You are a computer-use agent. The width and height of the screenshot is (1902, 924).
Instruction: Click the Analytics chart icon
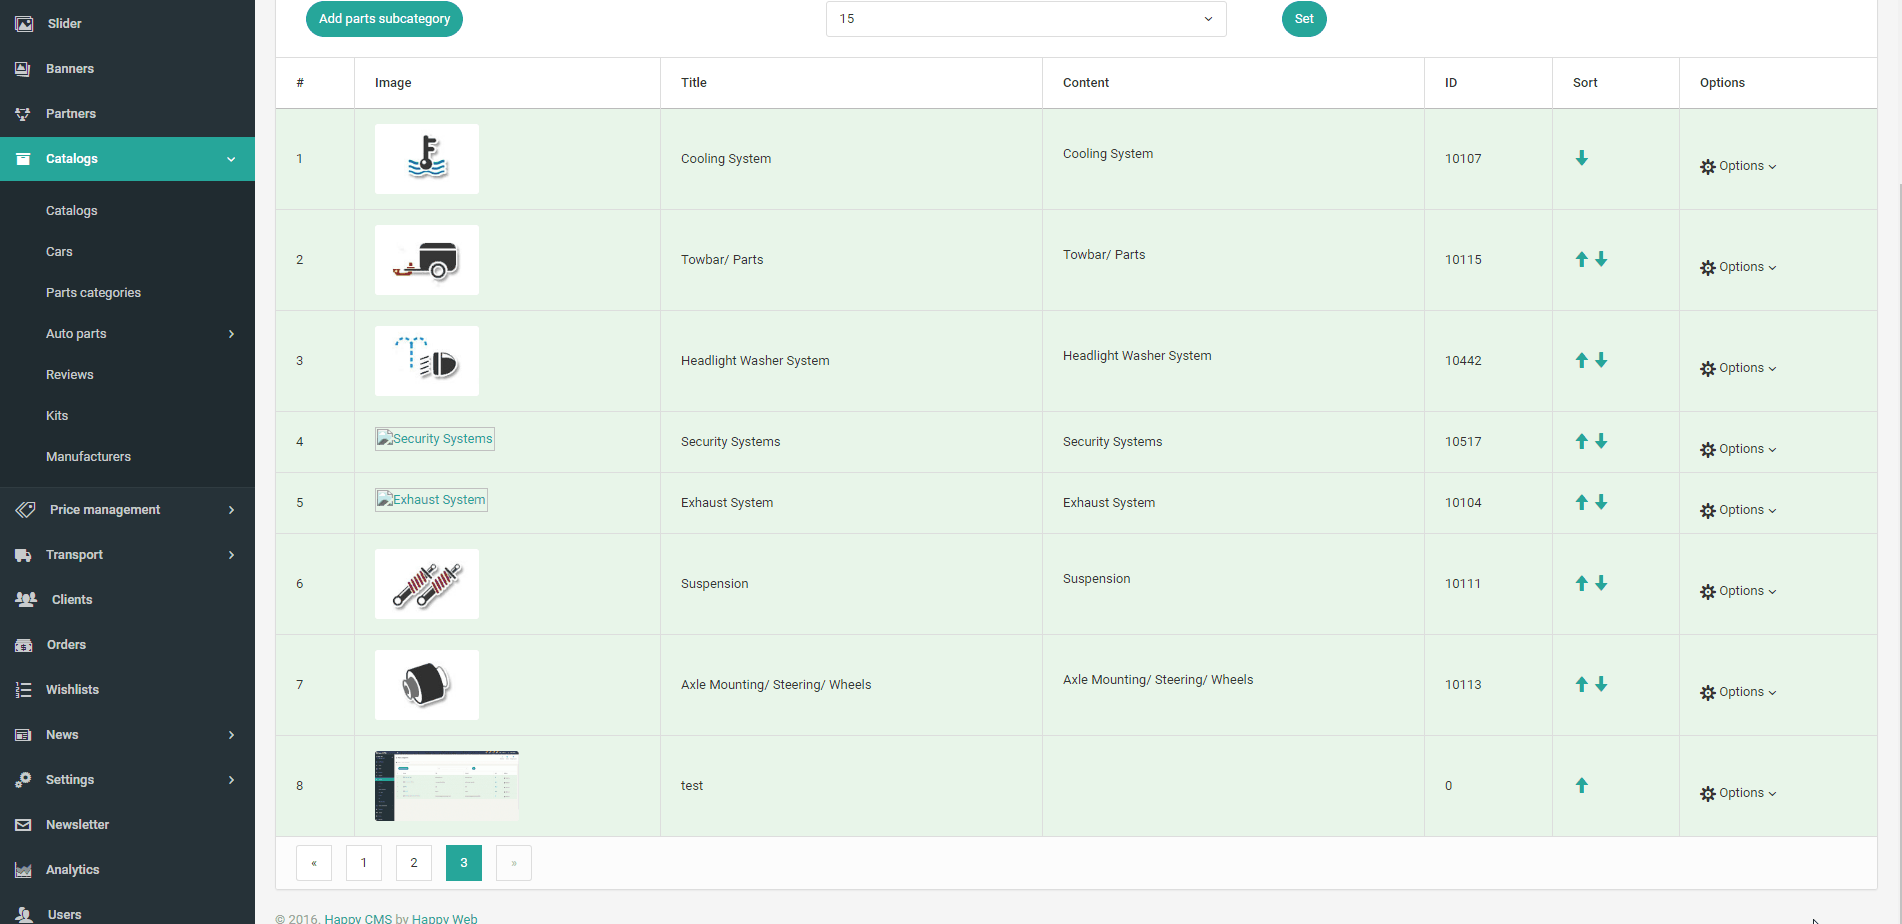point(23,870)
